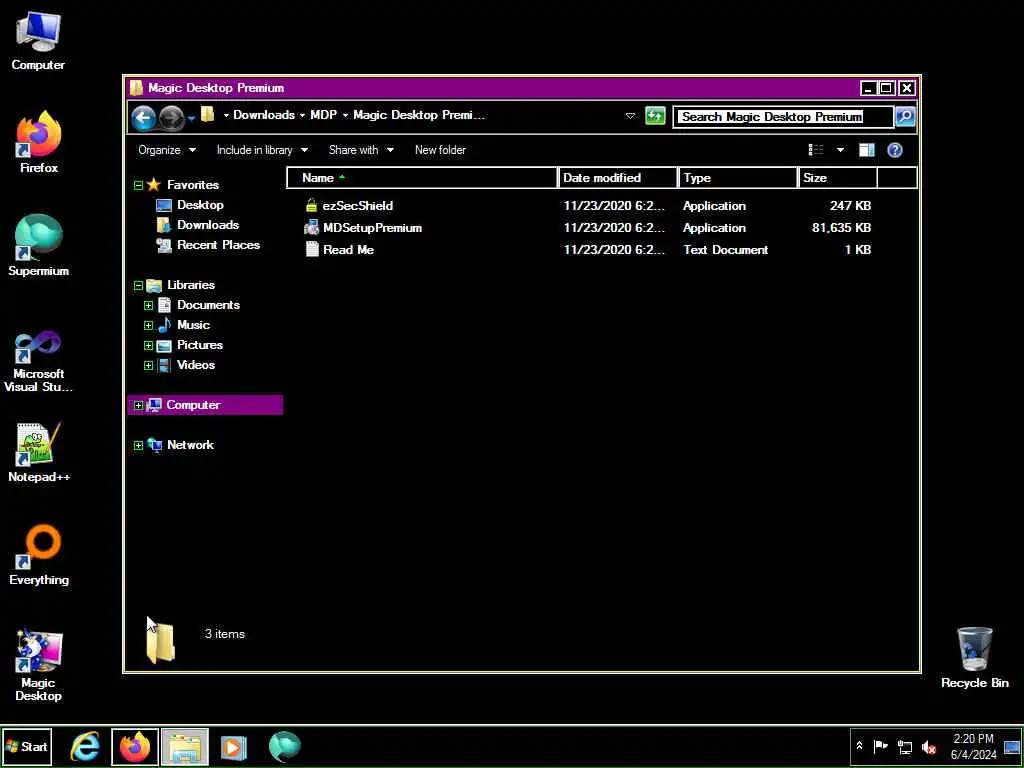The image size is (1024, 768).
Task: Collapse the Libraries tree section
Action: click(x=138, y=285)
